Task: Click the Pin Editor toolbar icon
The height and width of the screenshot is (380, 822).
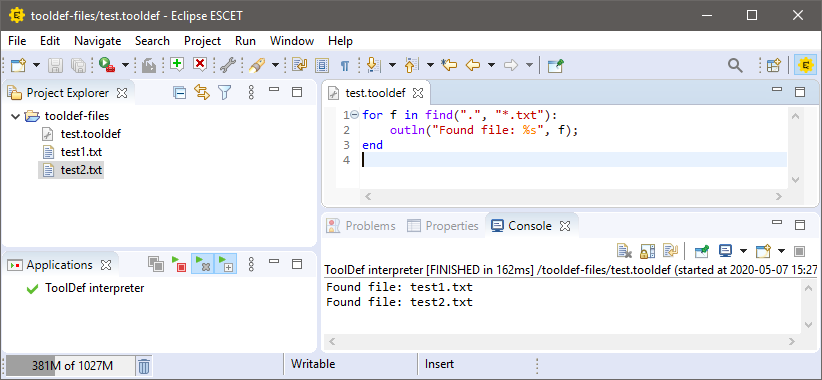Action: point(555,65)
